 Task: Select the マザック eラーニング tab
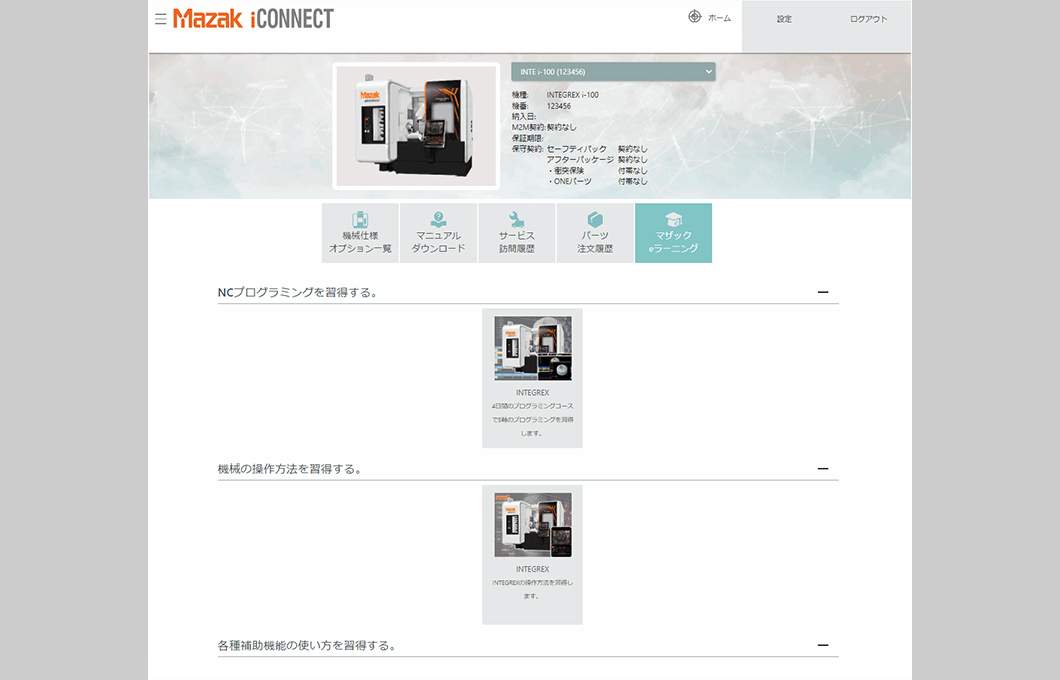[673, 233]
